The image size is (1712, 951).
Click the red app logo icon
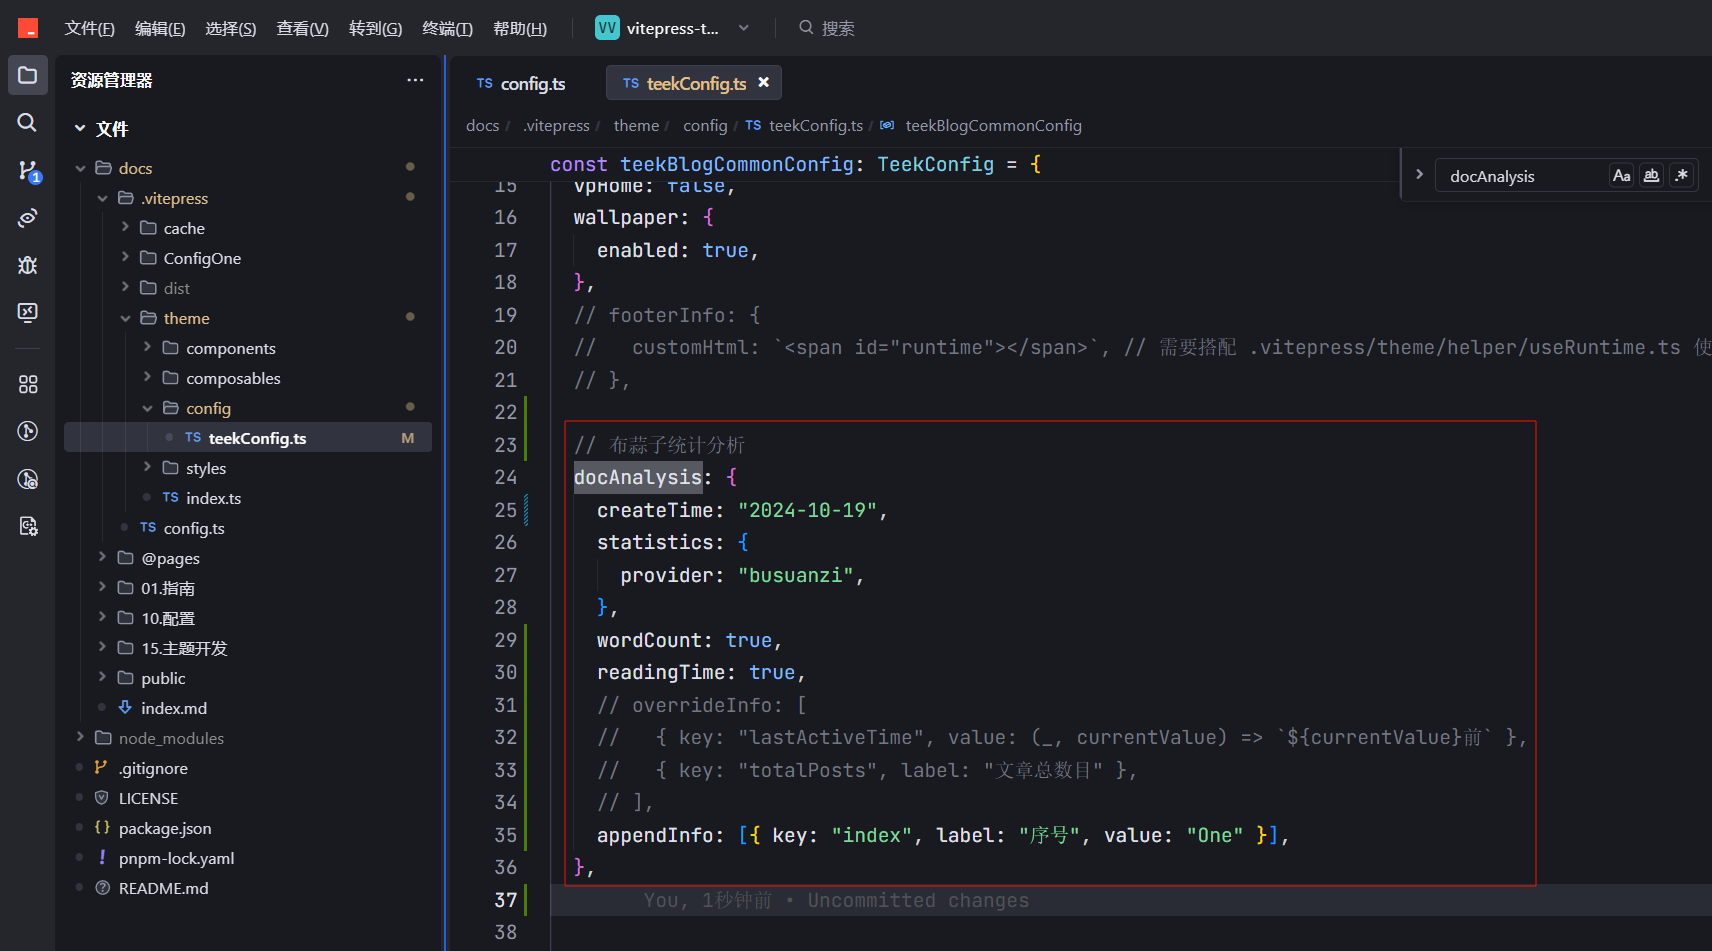28,28
